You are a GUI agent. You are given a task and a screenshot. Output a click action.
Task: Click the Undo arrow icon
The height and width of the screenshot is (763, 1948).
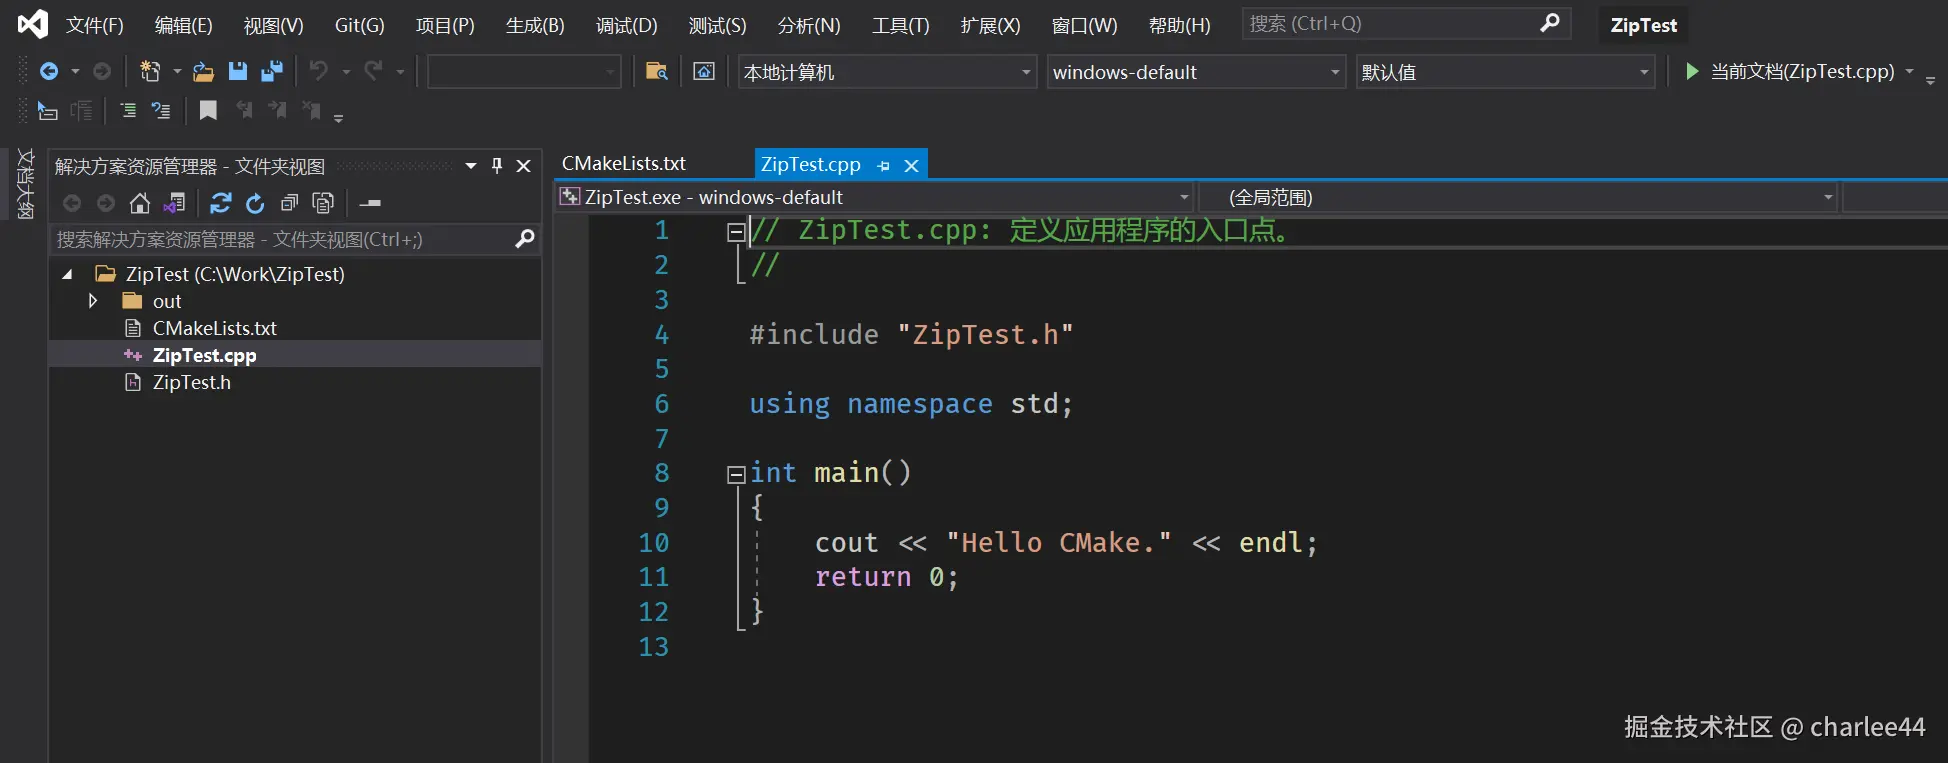319,71
